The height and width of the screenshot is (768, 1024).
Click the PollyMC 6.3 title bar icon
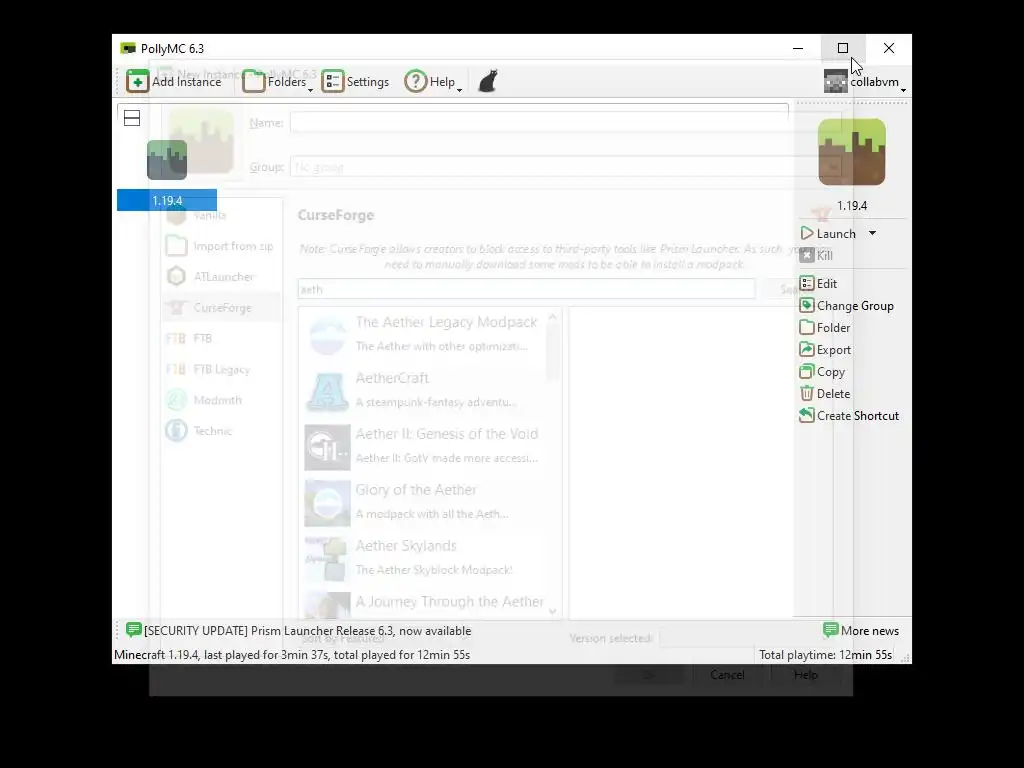pos(128,48)
